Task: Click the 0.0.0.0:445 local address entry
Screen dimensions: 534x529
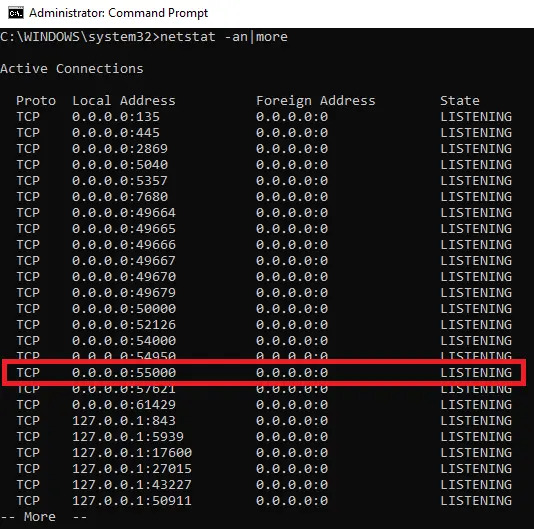Action: click(116, 133)
